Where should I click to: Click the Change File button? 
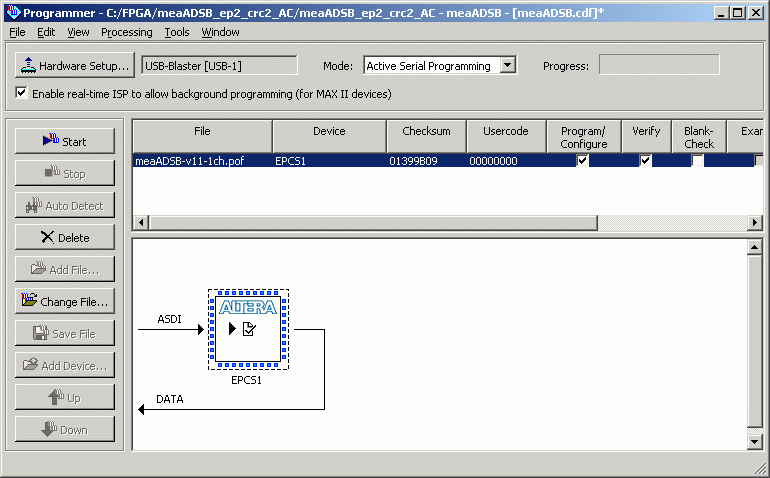[x=65, y=301]
